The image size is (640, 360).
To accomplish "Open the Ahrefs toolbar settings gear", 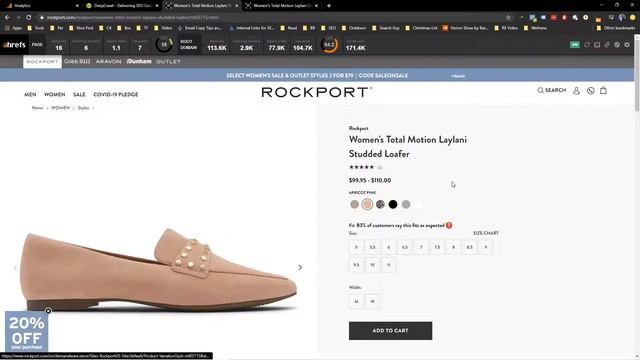I will pos(627,44).
